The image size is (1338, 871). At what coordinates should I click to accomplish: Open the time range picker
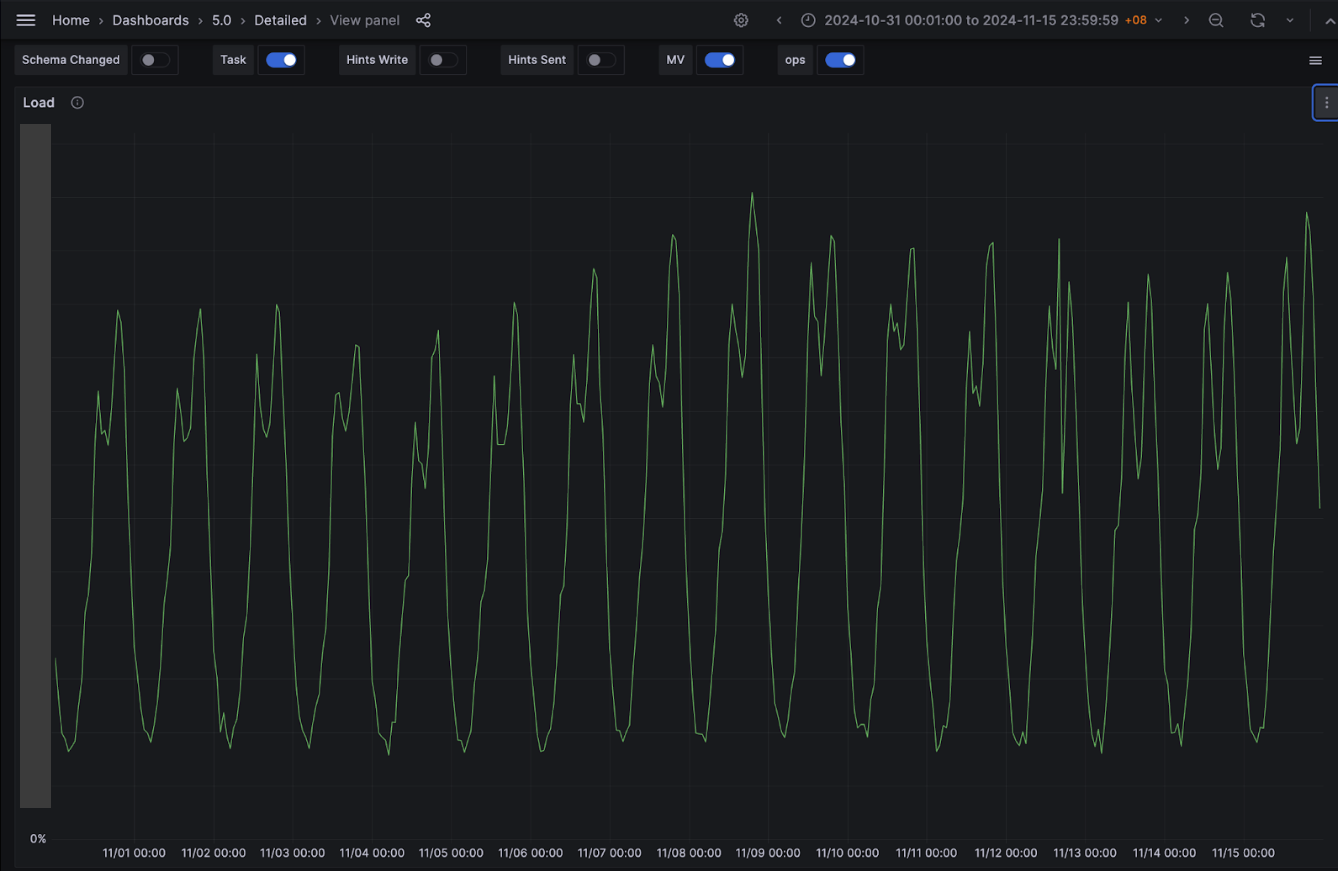click(981, 20)
